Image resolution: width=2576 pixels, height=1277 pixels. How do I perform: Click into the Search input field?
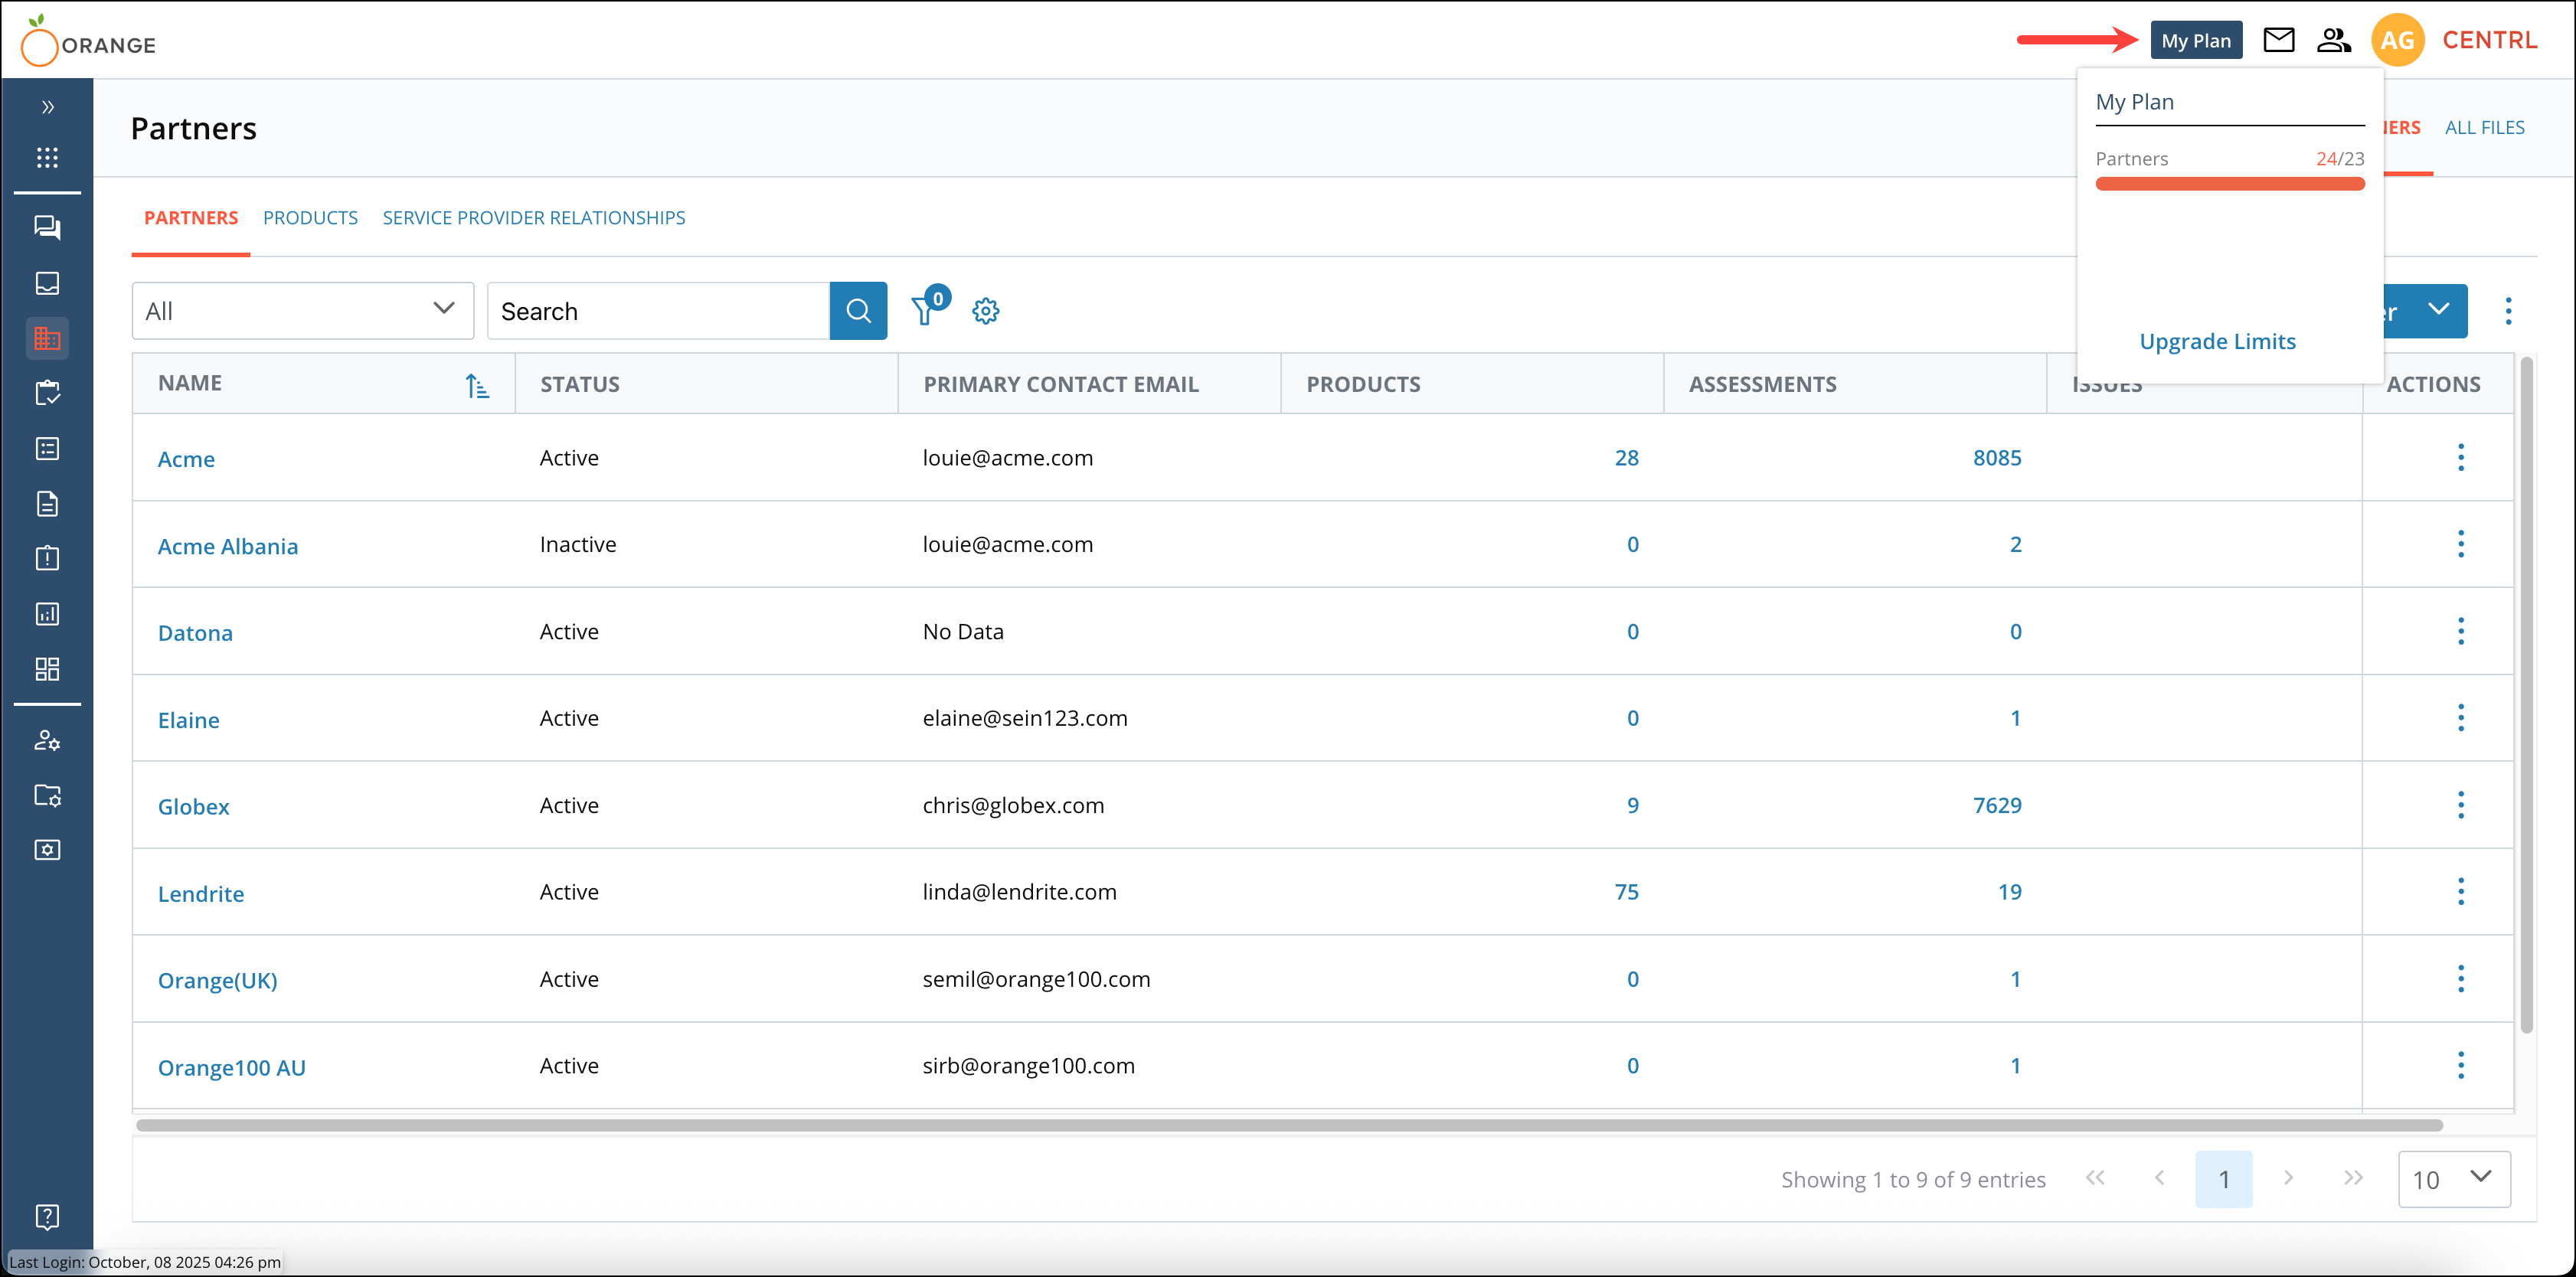(x=658, y=311)
